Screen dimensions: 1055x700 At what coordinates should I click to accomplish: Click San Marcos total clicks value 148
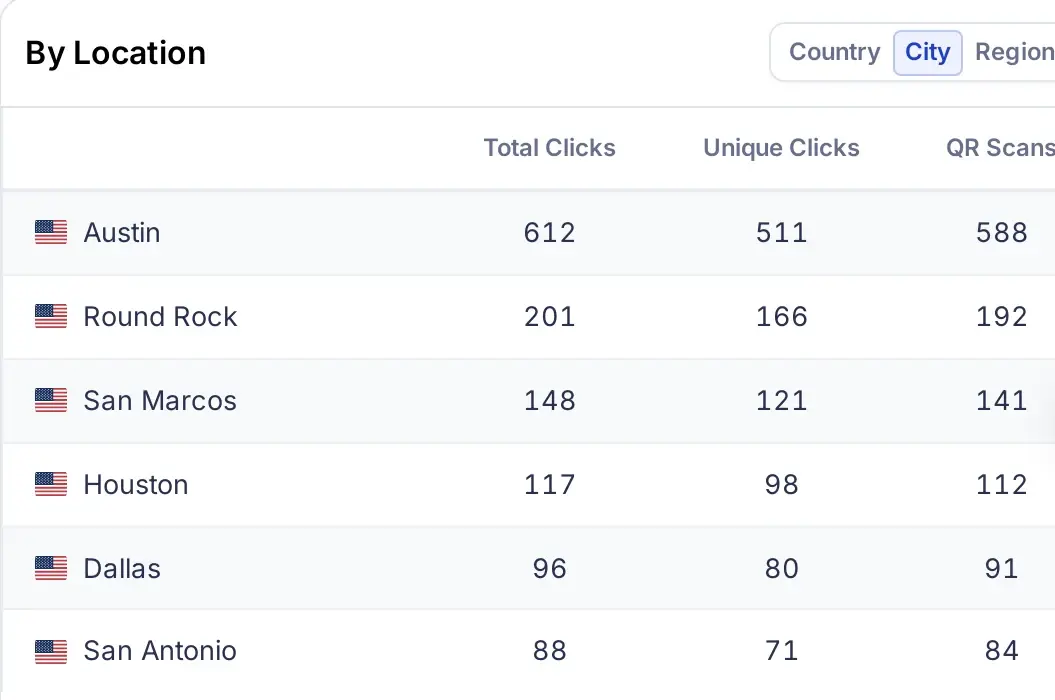tap(550, 401)
